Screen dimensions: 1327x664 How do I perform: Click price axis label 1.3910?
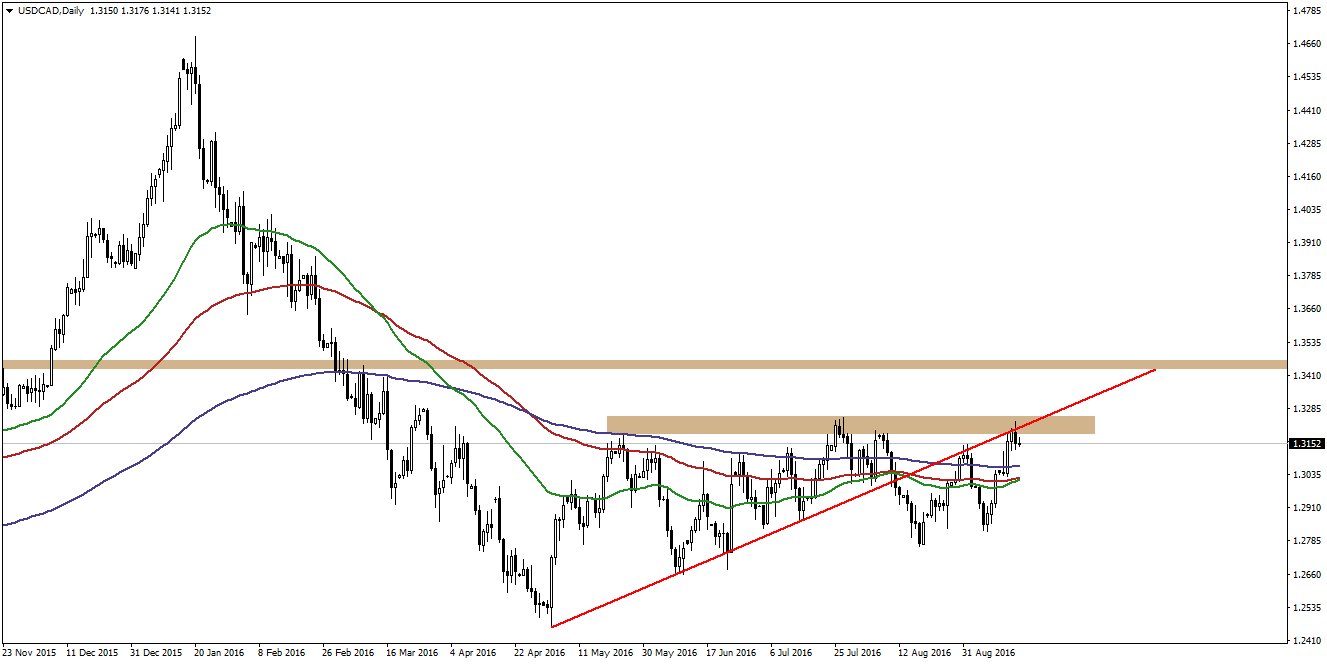[1308, 243]
